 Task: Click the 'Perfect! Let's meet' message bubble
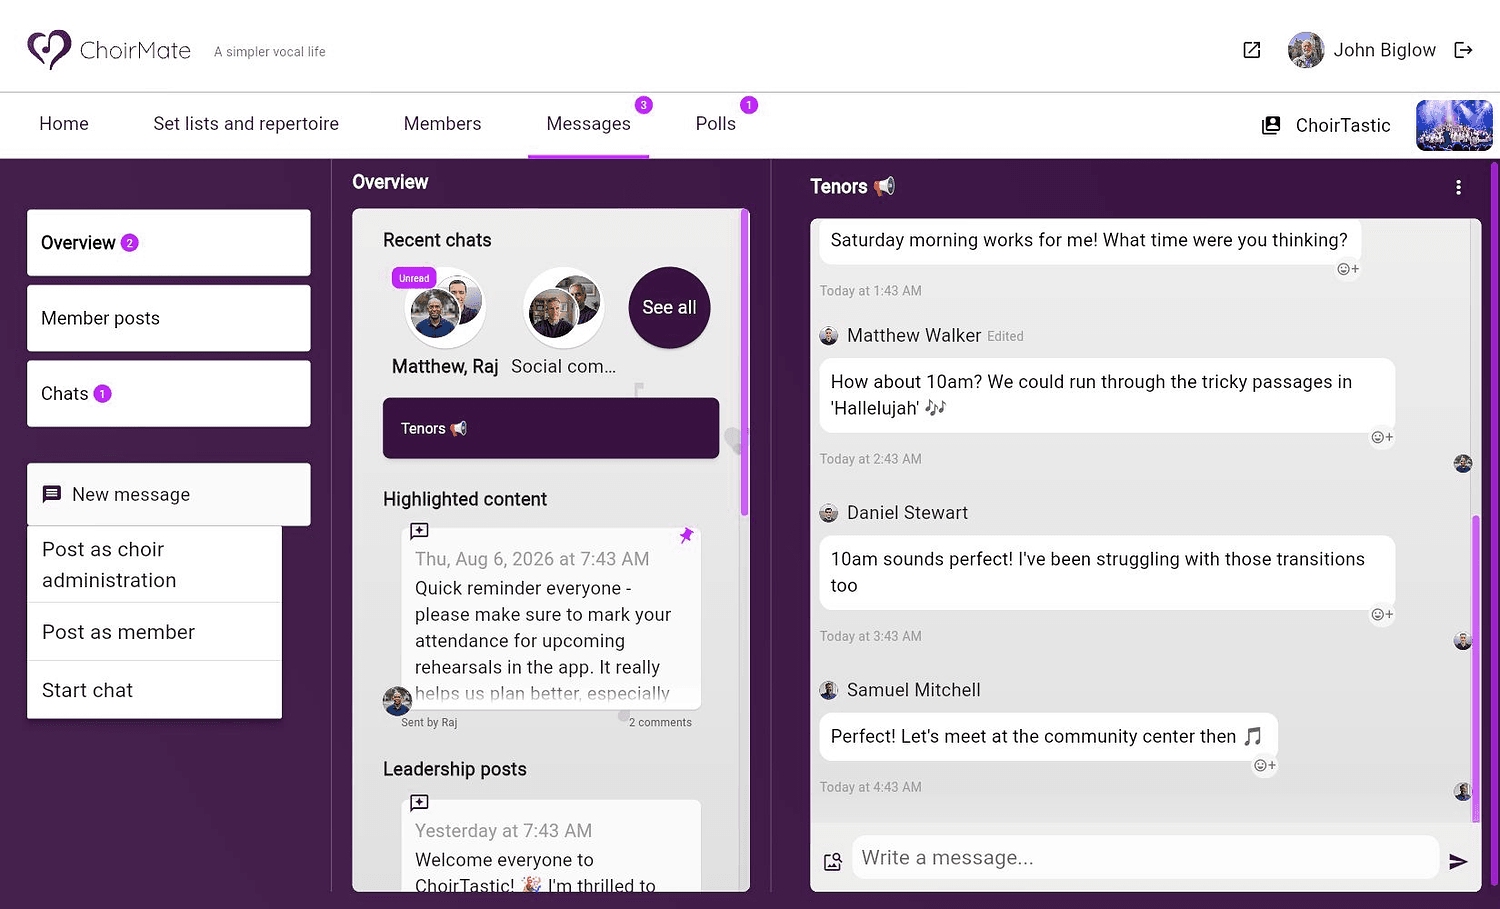pyautogui.click(x=1048, y=737)
